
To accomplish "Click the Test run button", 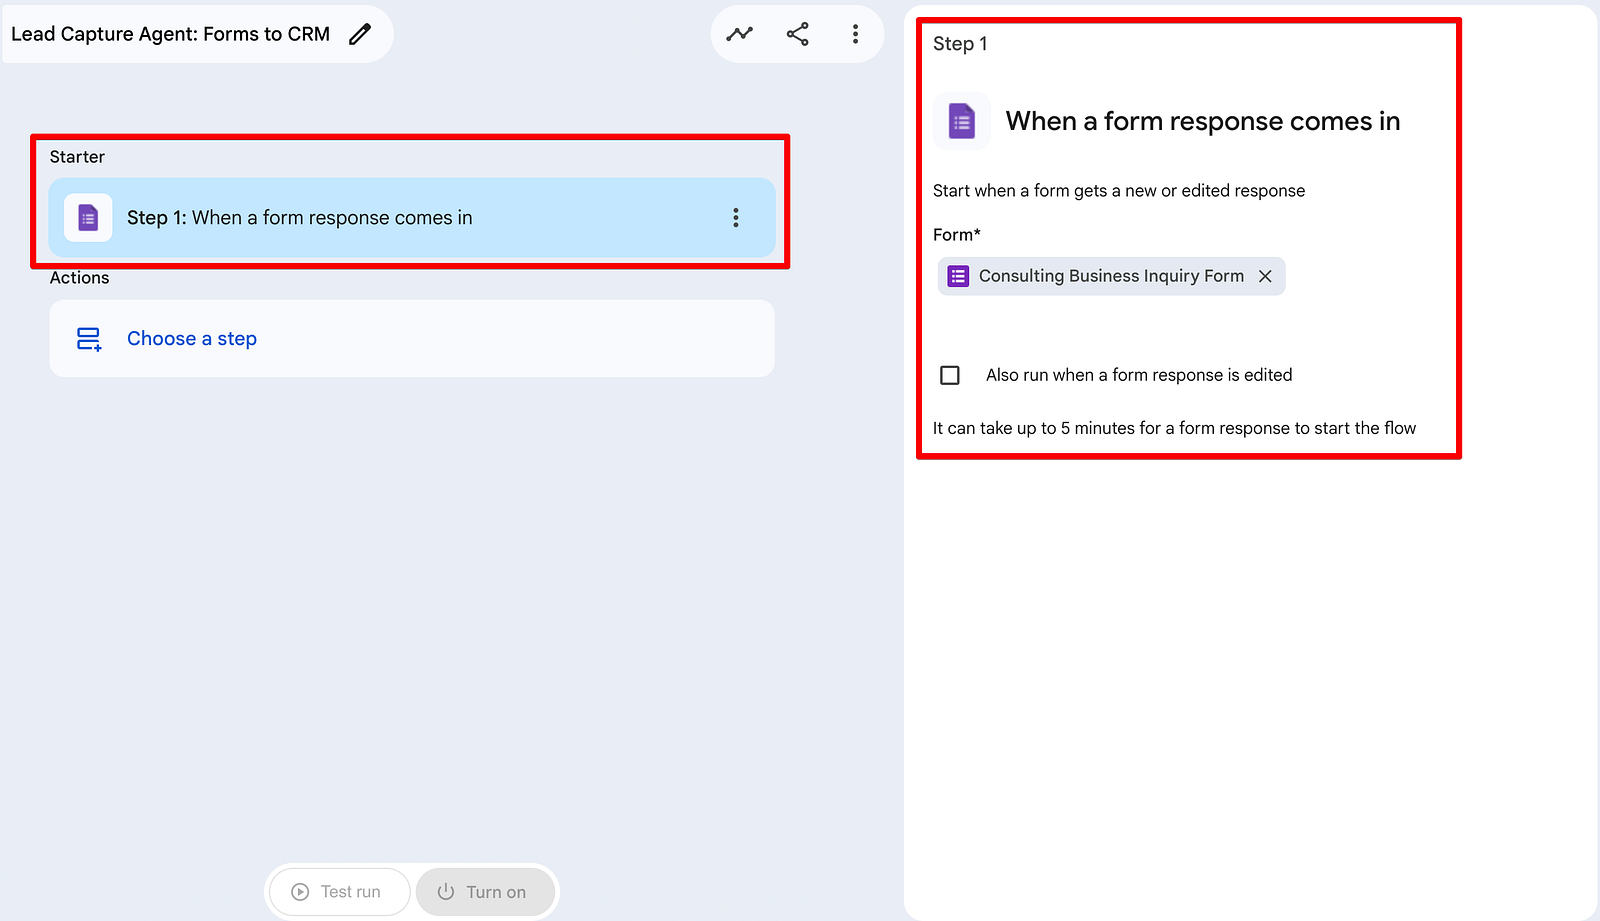I will coord(339,892).
